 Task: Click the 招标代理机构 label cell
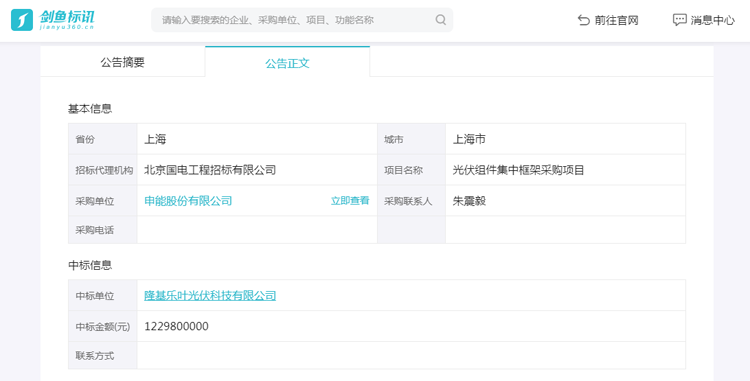pos(103,170)
